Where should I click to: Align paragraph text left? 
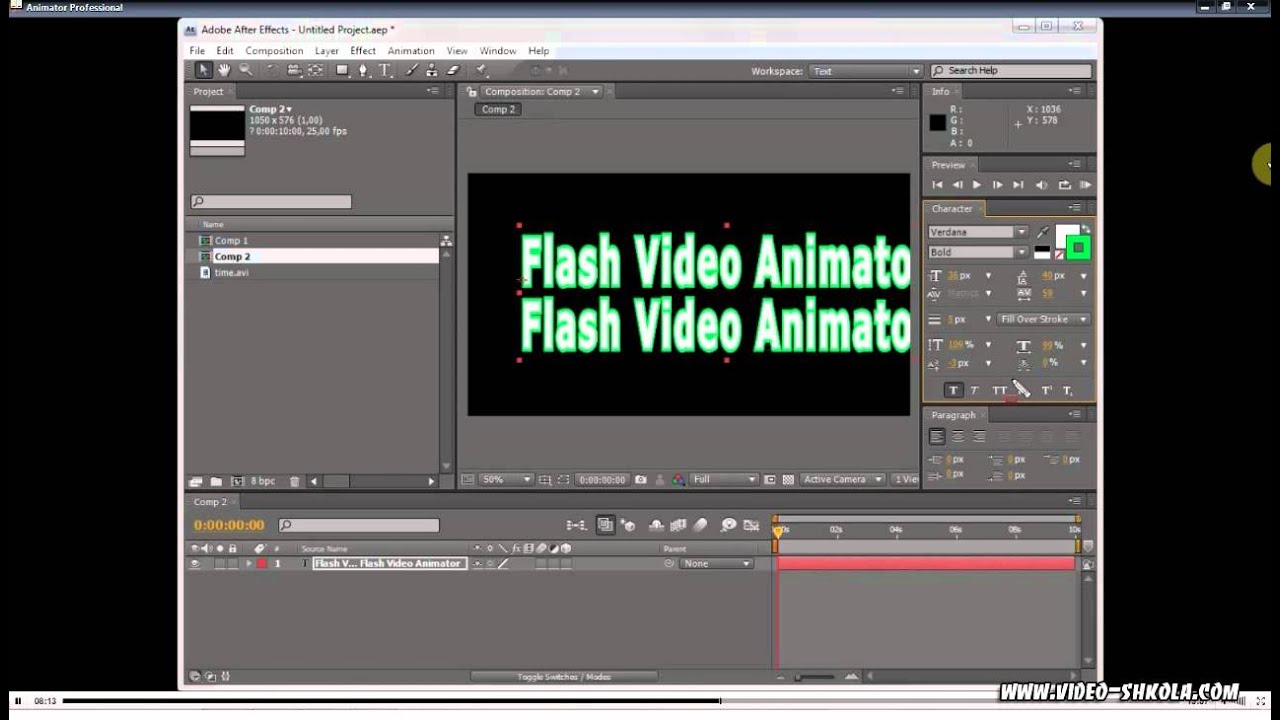coord(937,436)
